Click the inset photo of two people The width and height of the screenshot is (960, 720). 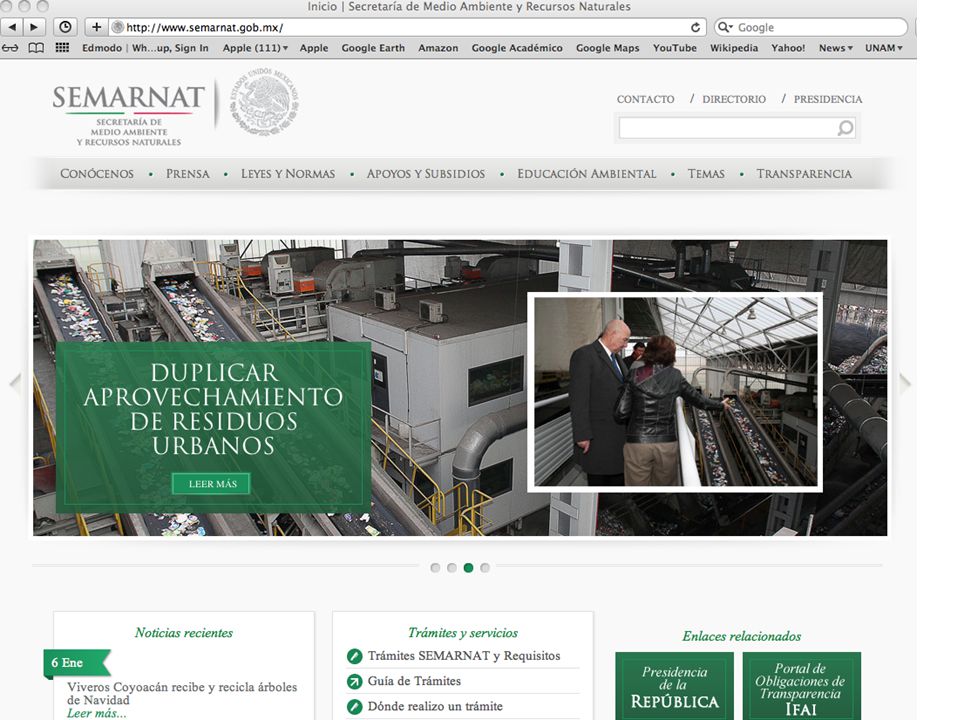(675, 392)
